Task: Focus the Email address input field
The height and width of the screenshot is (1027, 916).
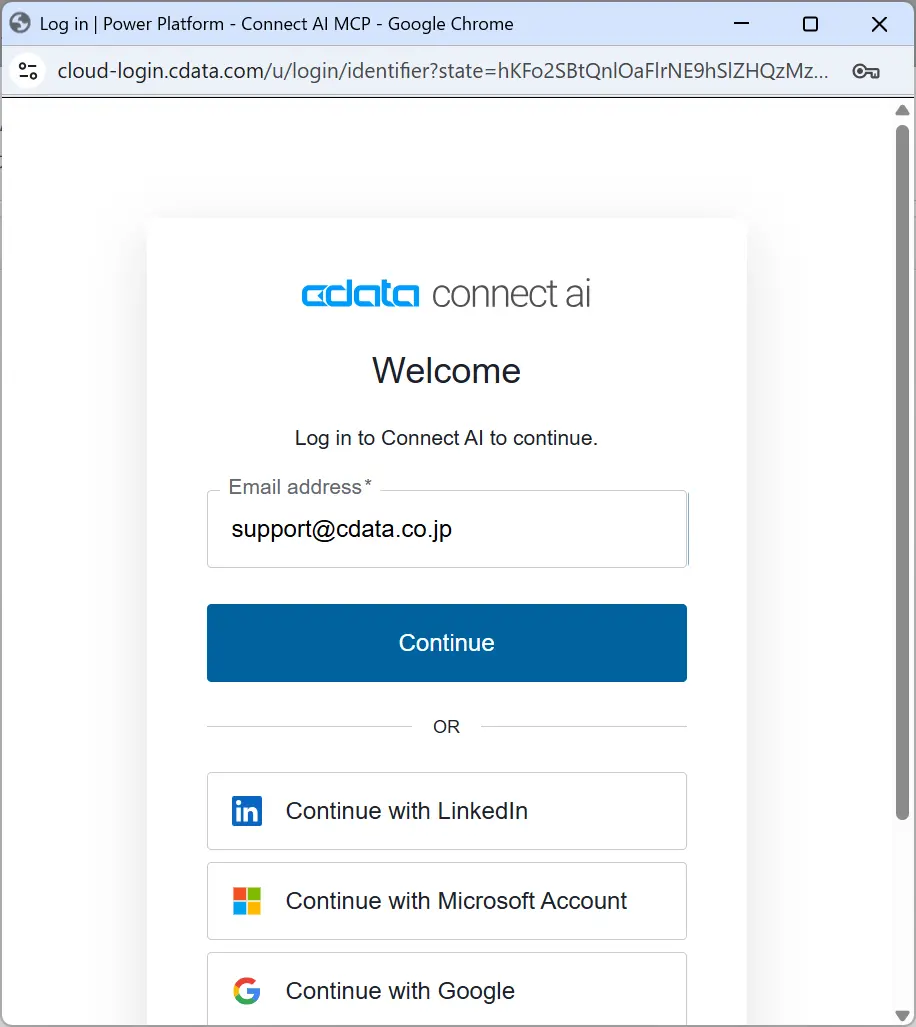Action: point(446,529)
